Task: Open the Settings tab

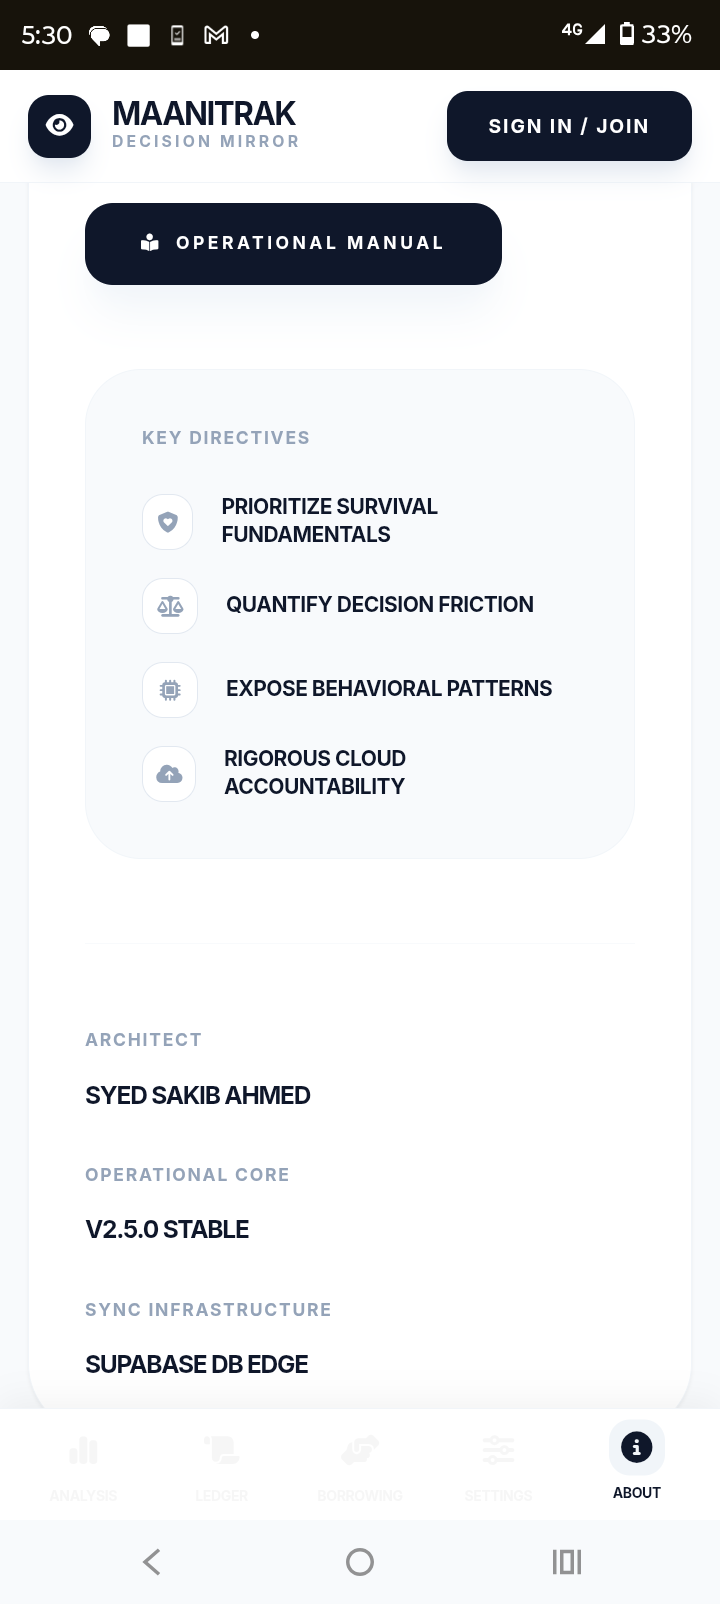Action: point(498,1463)
